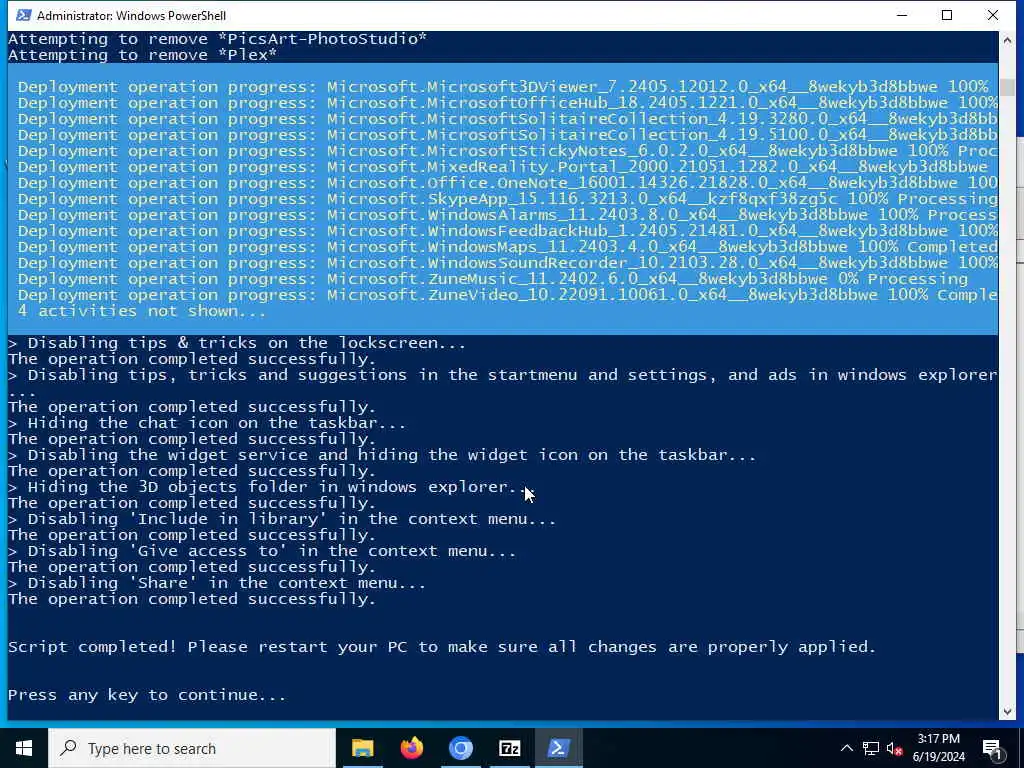Open the notification center icon
This screenshot has width=1024, height=768.
tap(993, 749)
